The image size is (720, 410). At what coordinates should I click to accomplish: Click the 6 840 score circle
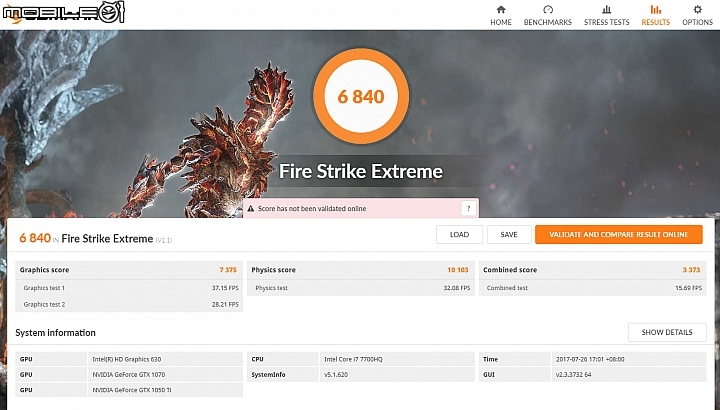click(361, 96)
